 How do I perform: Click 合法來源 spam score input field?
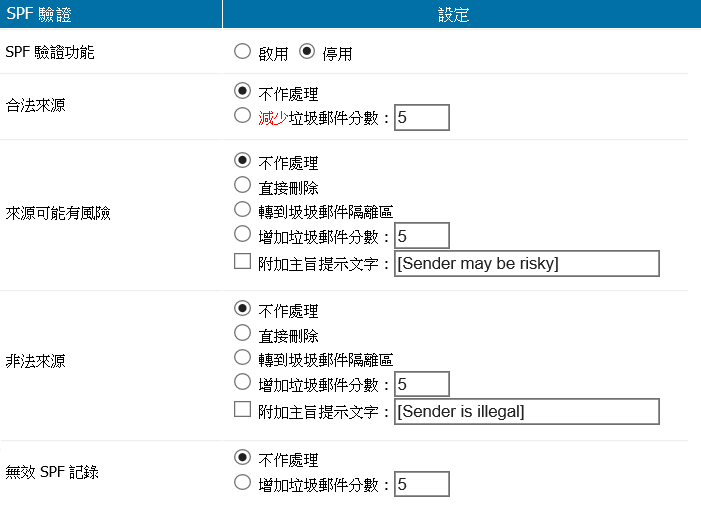(422, 117)
